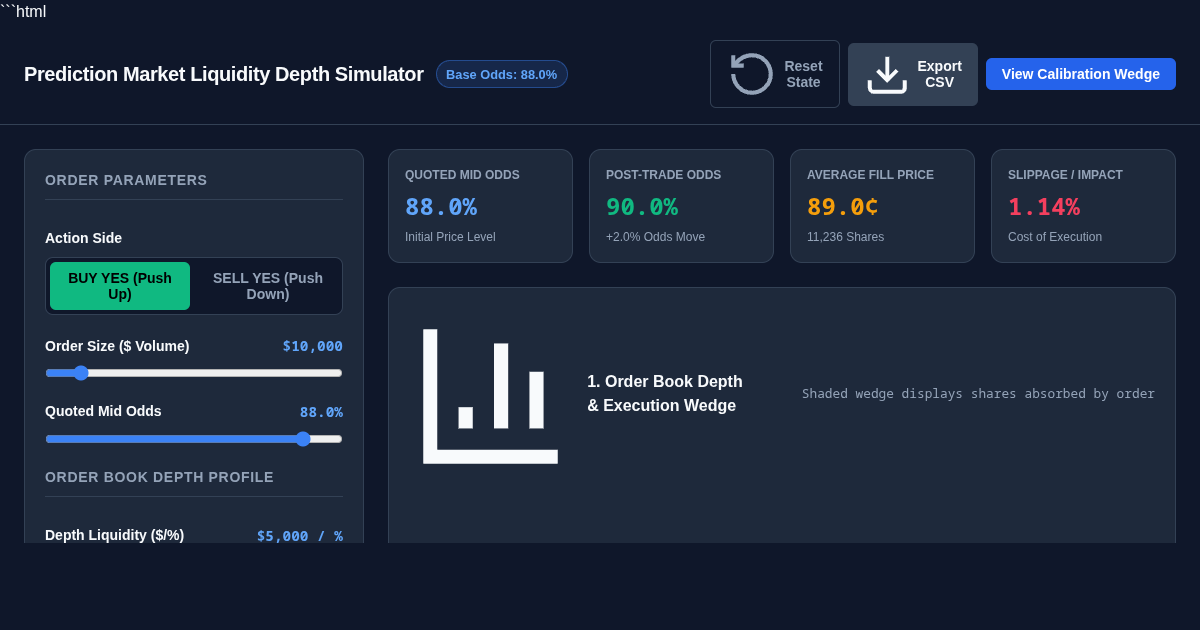
Task: Click the Reset State circular arrow icon
Action: pos(751,74)
